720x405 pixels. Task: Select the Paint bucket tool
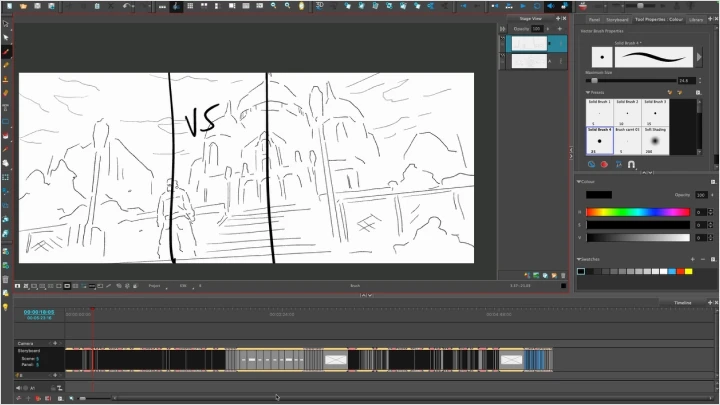pyautogui.click(x=6, y=93)
